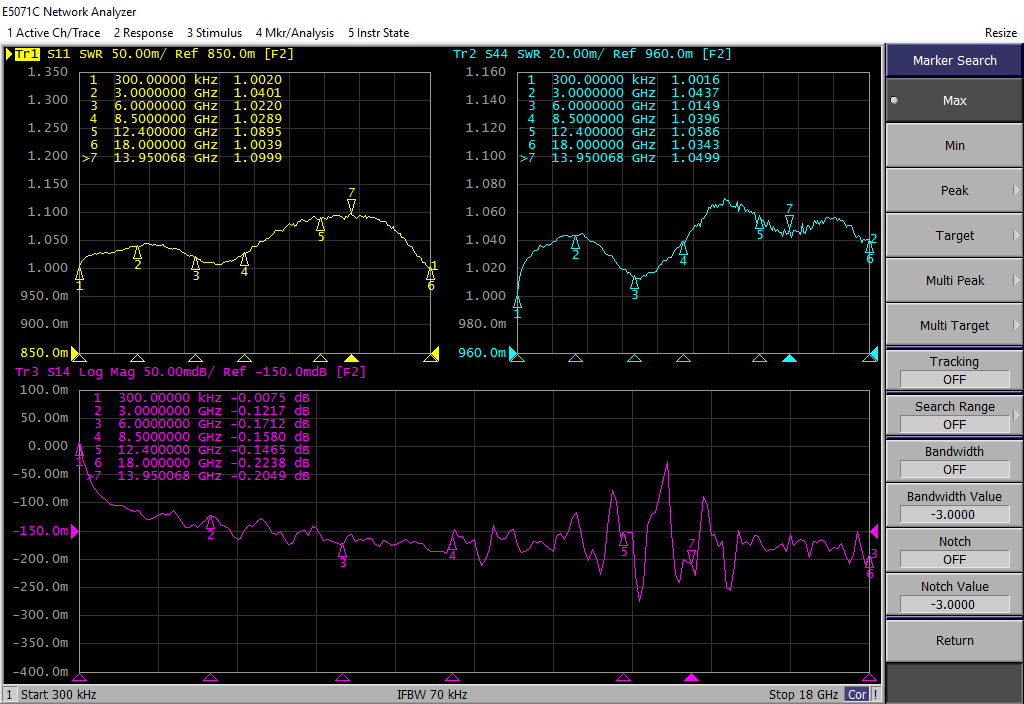Image resolution: width=1024 pixels, height=704 pixels.
Task: Expand the Peak search submenu
Action: pyautogui.click(x=954, y=190)
